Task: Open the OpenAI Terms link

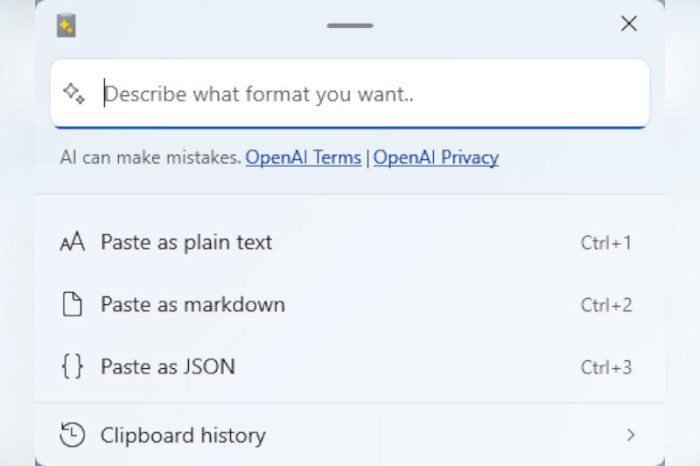Action: 303,157
